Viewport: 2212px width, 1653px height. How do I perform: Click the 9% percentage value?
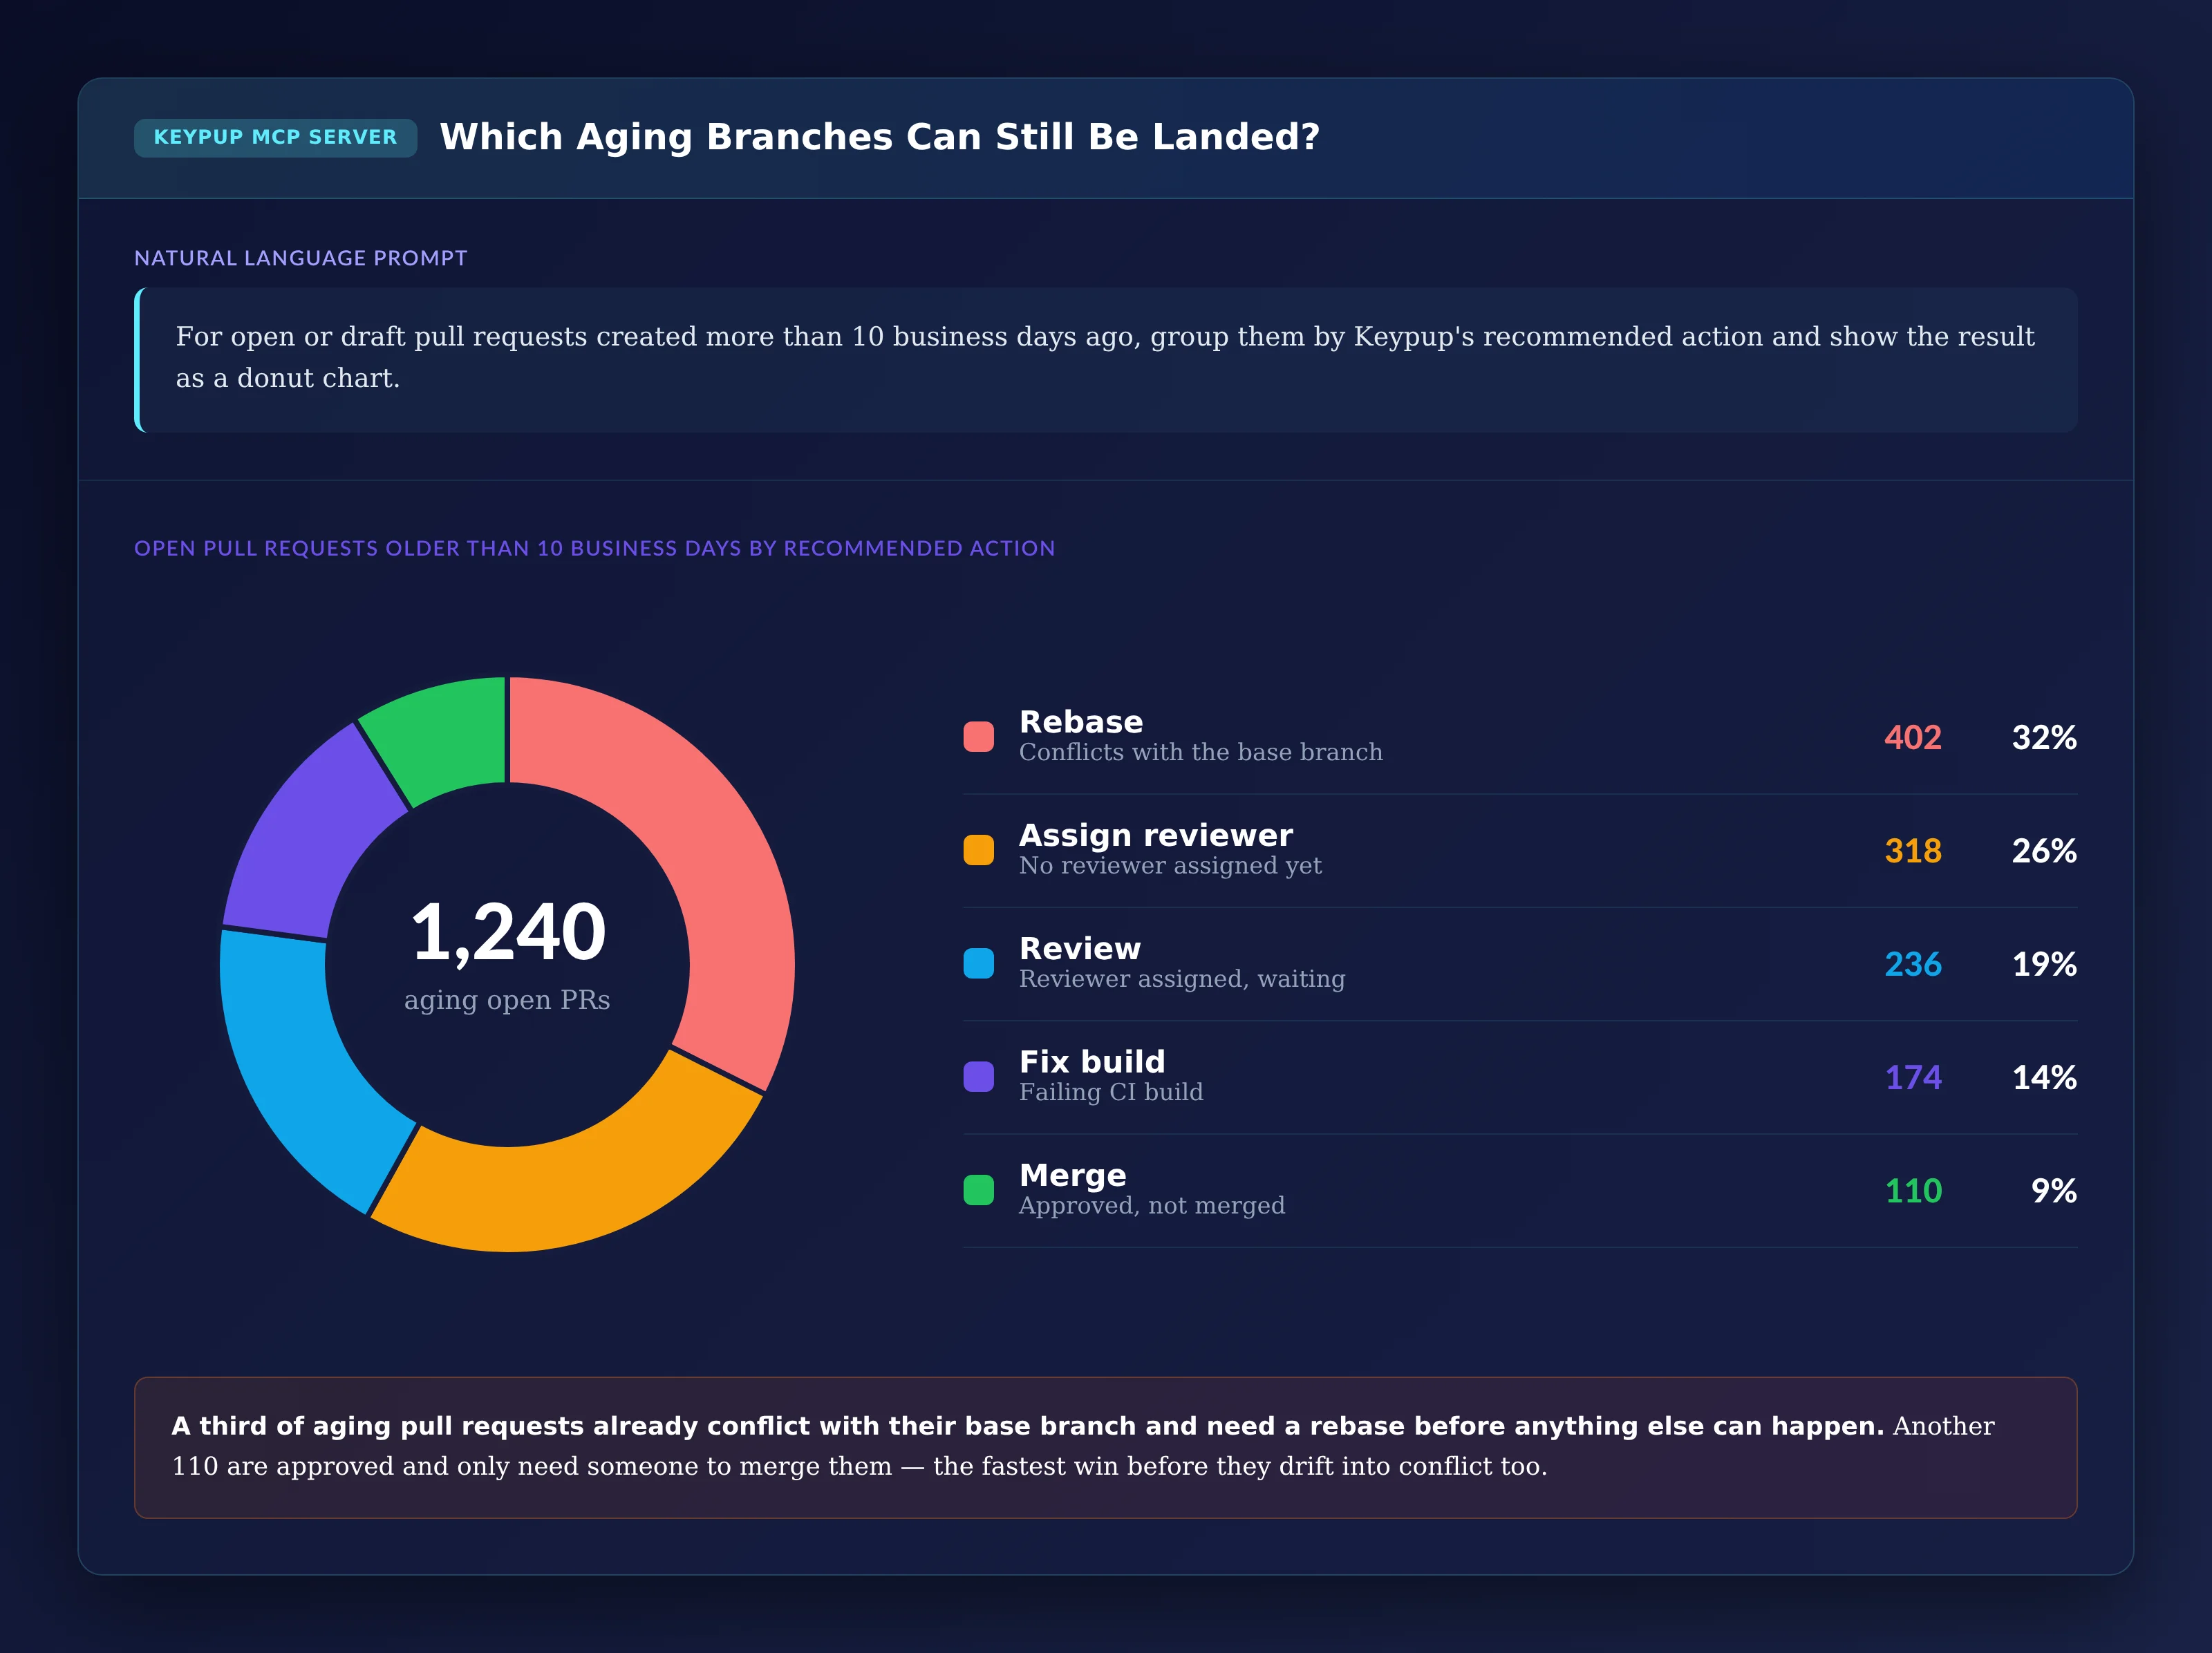pyautogui.click(x=2054, y=1191)
